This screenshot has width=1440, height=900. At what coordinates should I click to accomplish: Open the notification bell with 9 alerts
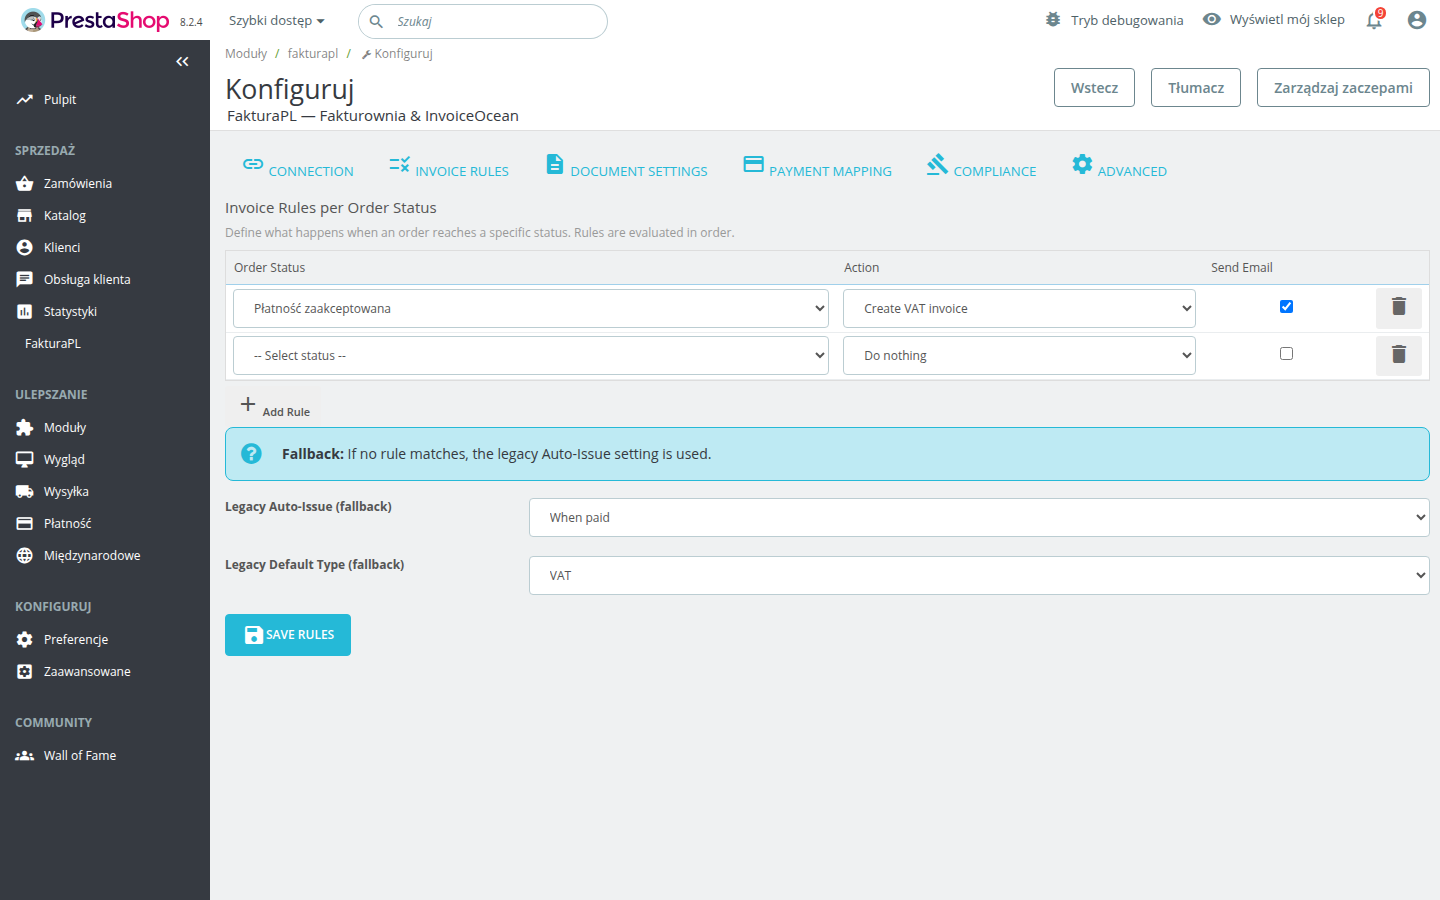[x=1374, y=20]
